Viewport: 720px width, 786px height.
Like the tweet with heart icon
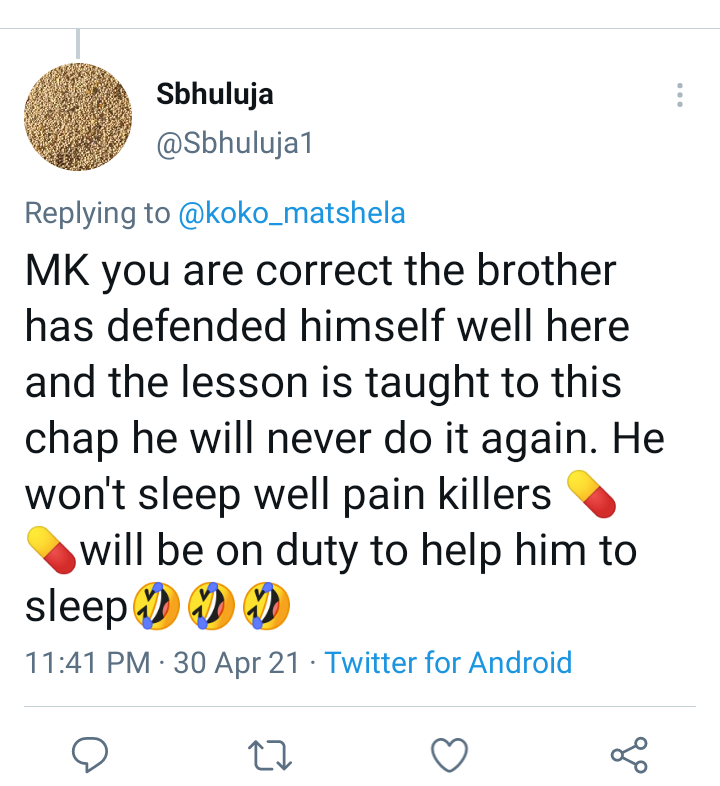pyautogui.click(x=449, y=754)
